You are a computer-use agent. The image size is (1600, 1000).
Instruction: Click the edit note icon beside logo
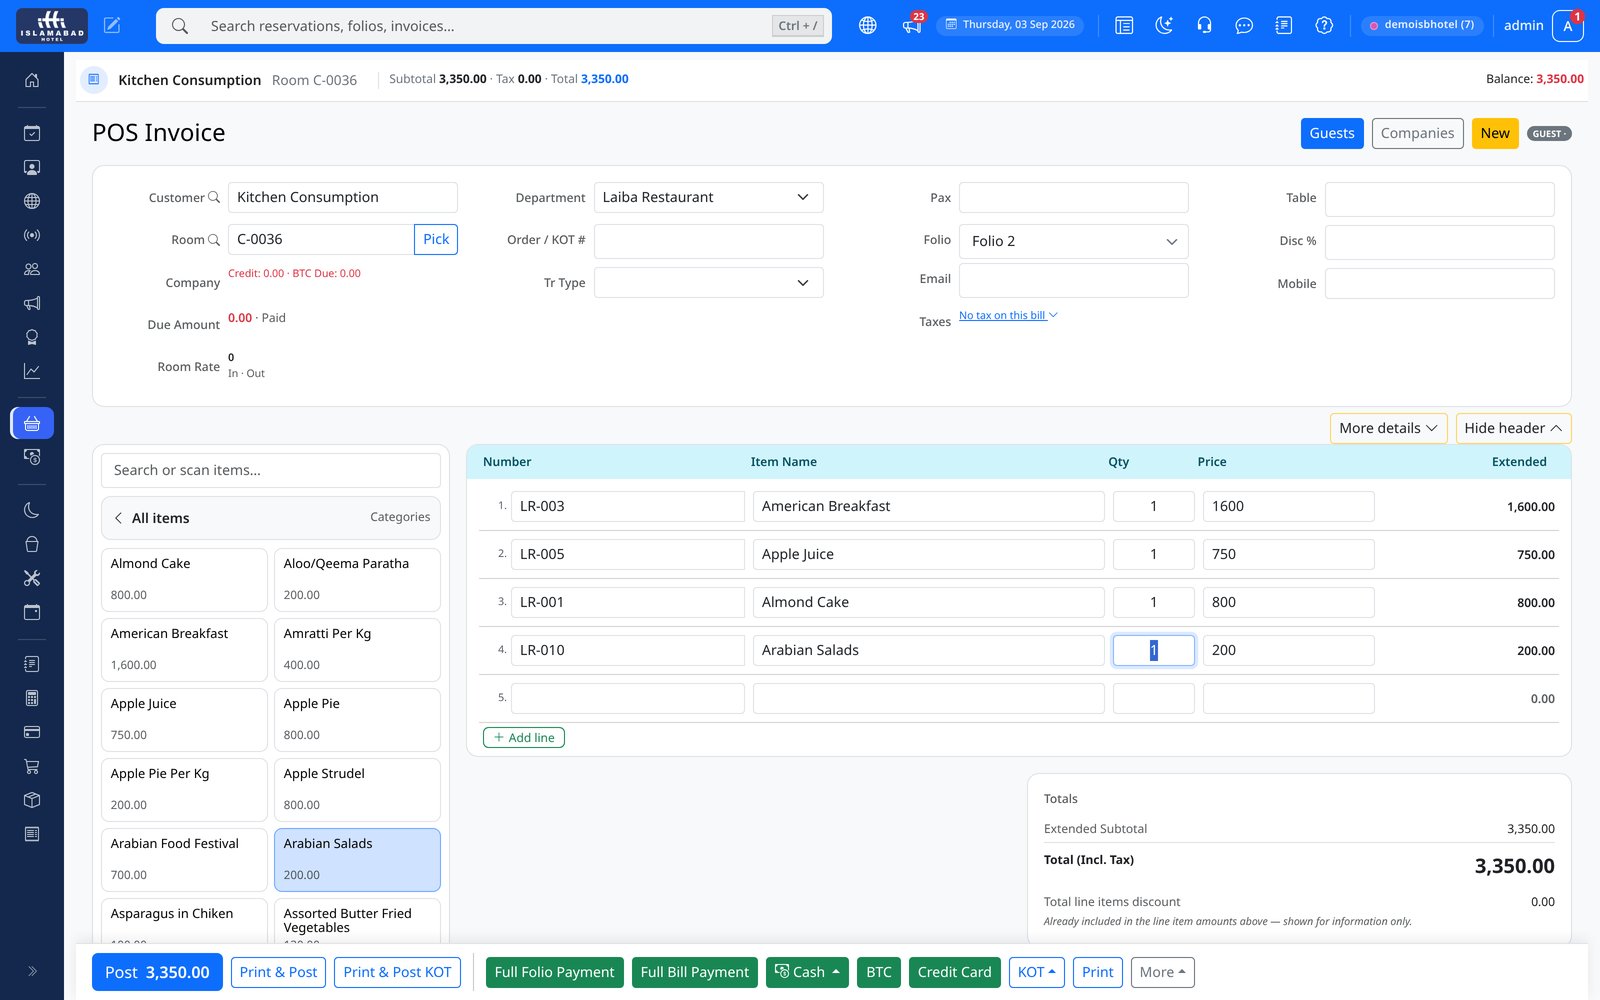112,26
